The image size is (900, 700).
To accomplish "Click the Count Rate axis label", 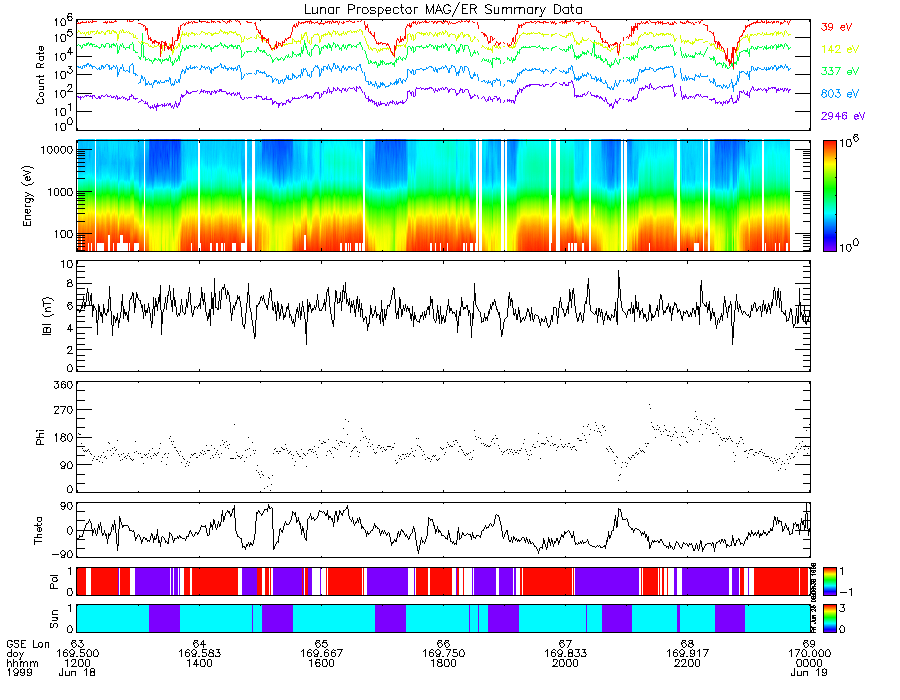I will [40, 75].
